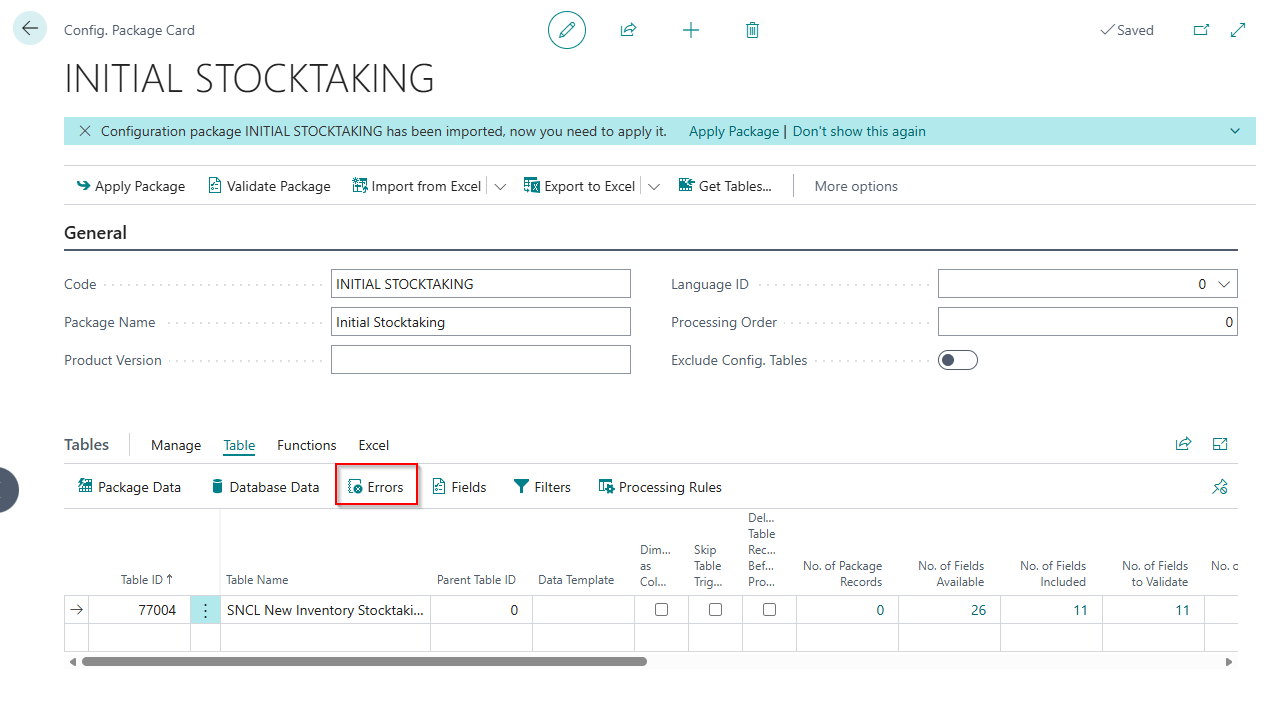Click the Package Name field
This screenshot has height=702, width=1272.
click(481, 322)
